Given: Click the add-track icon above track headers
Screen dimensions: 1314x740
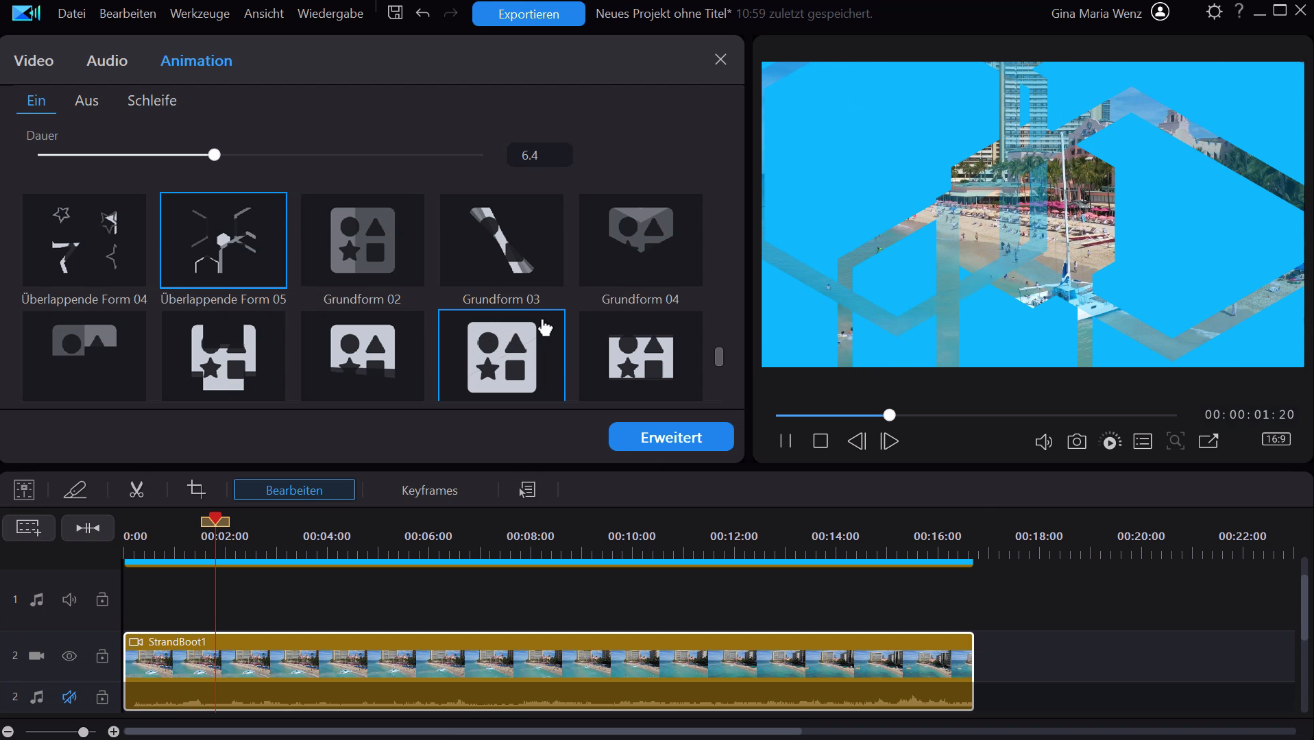Looking at the screenshot, I should [x=29, y=527].
